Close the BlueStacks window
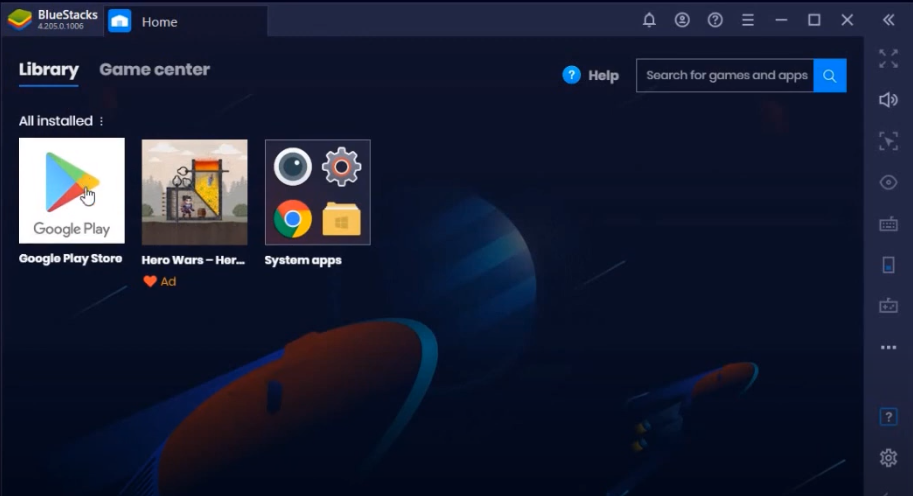 pyautogui.click(x=847, y=20)
